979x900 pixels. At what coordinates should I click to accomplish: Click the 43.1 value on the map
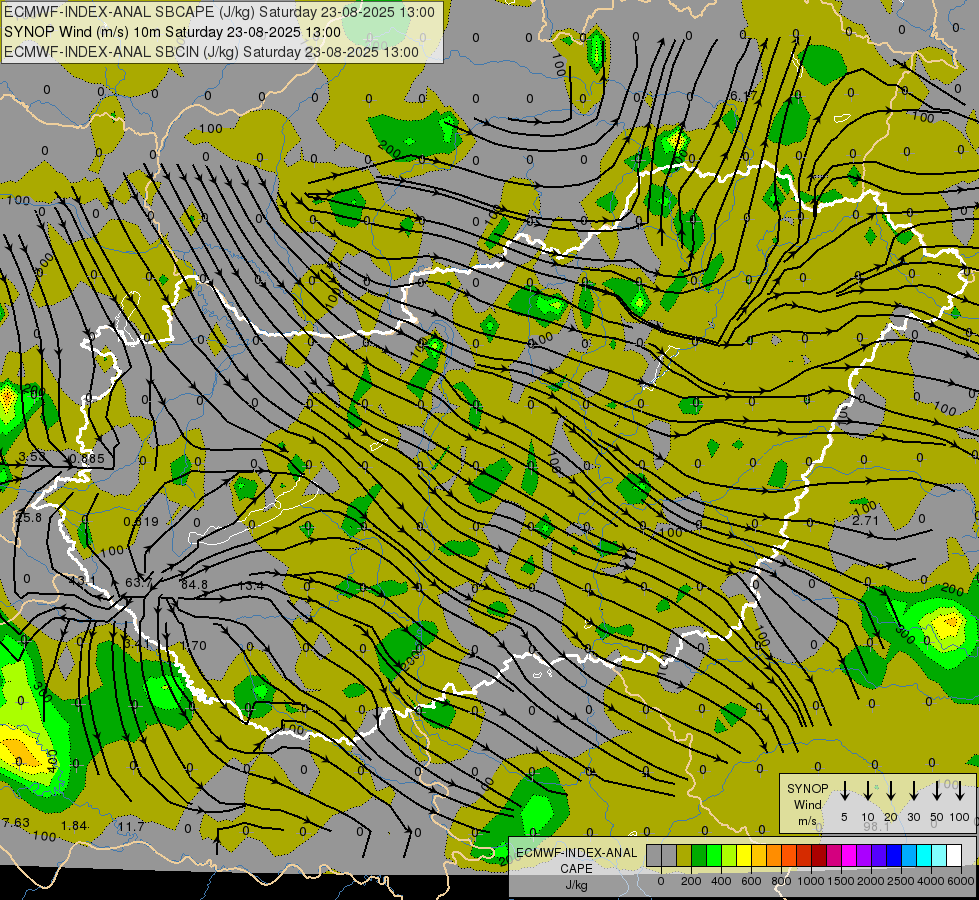click(82, 581)
